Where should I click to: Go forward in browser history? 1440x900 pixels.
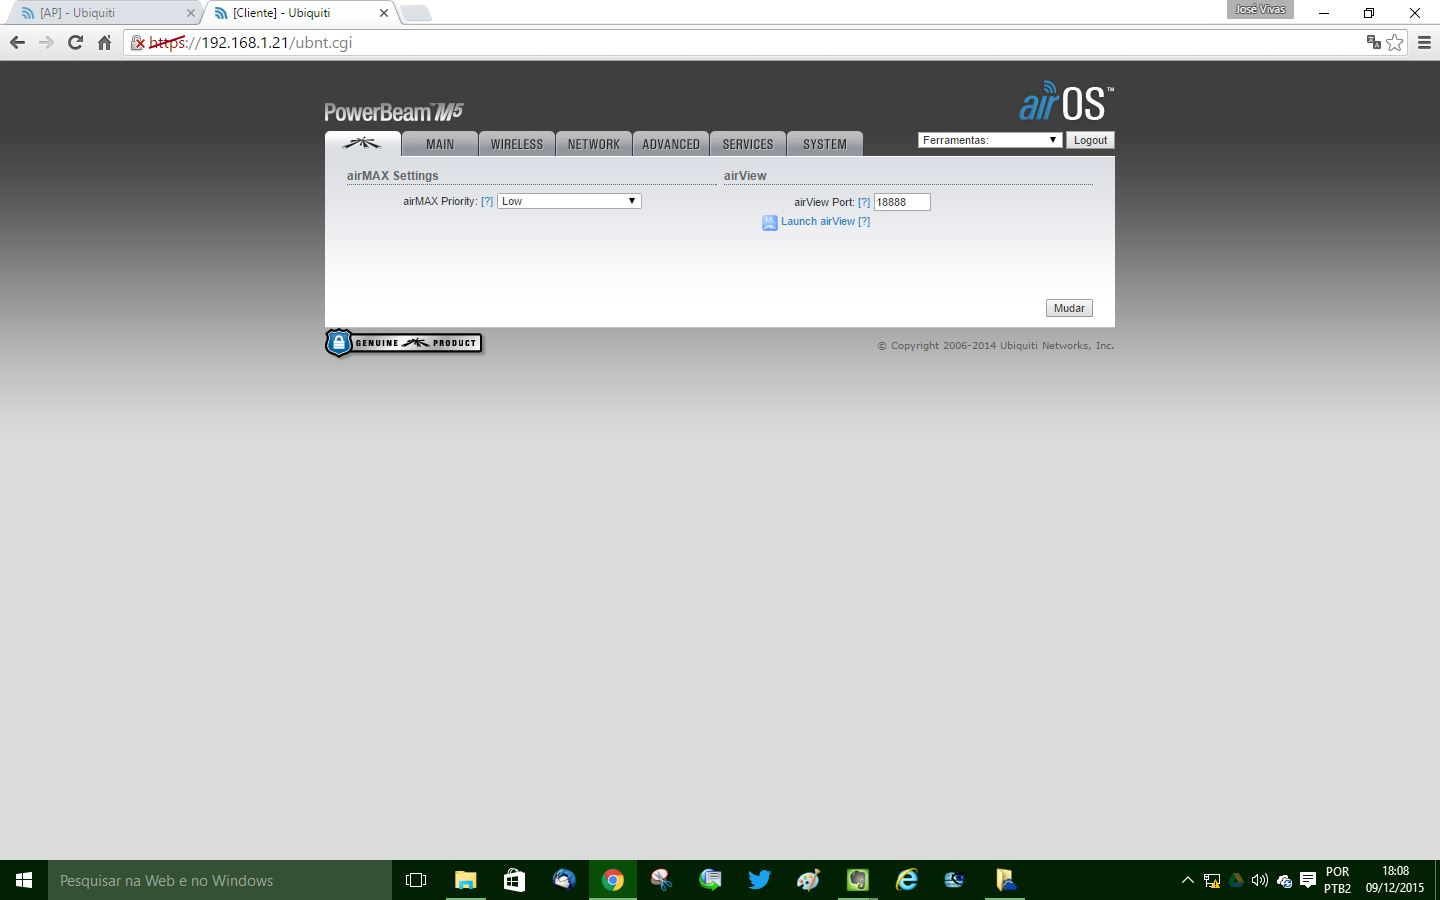click(x=46, y=43)
